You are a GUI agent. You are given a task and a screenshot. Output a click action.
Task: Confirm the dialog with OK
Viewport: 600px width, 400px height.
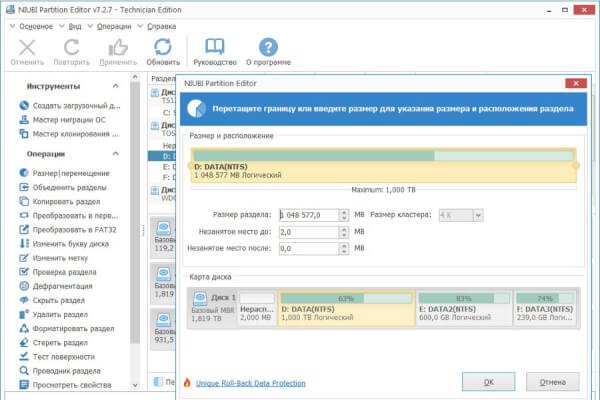tap(489, 382)
